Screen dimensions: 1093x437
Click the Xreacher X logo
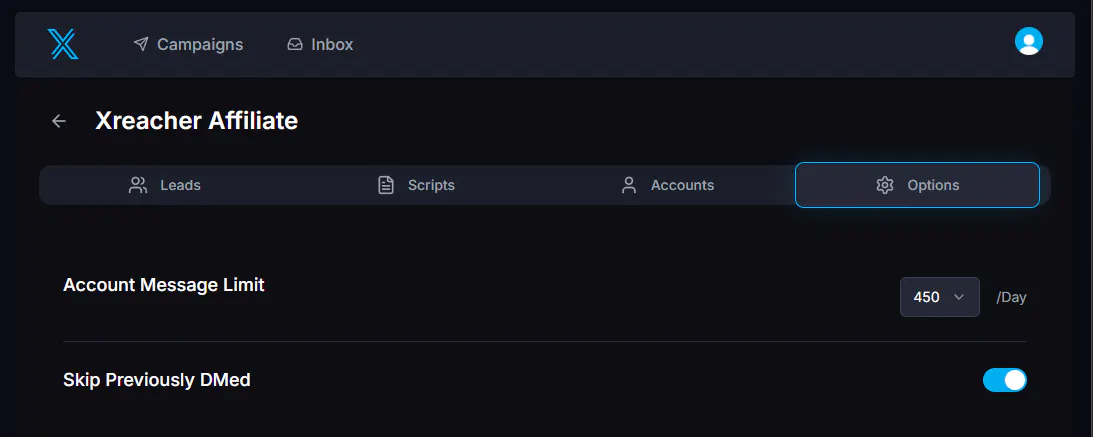point(63,44)
